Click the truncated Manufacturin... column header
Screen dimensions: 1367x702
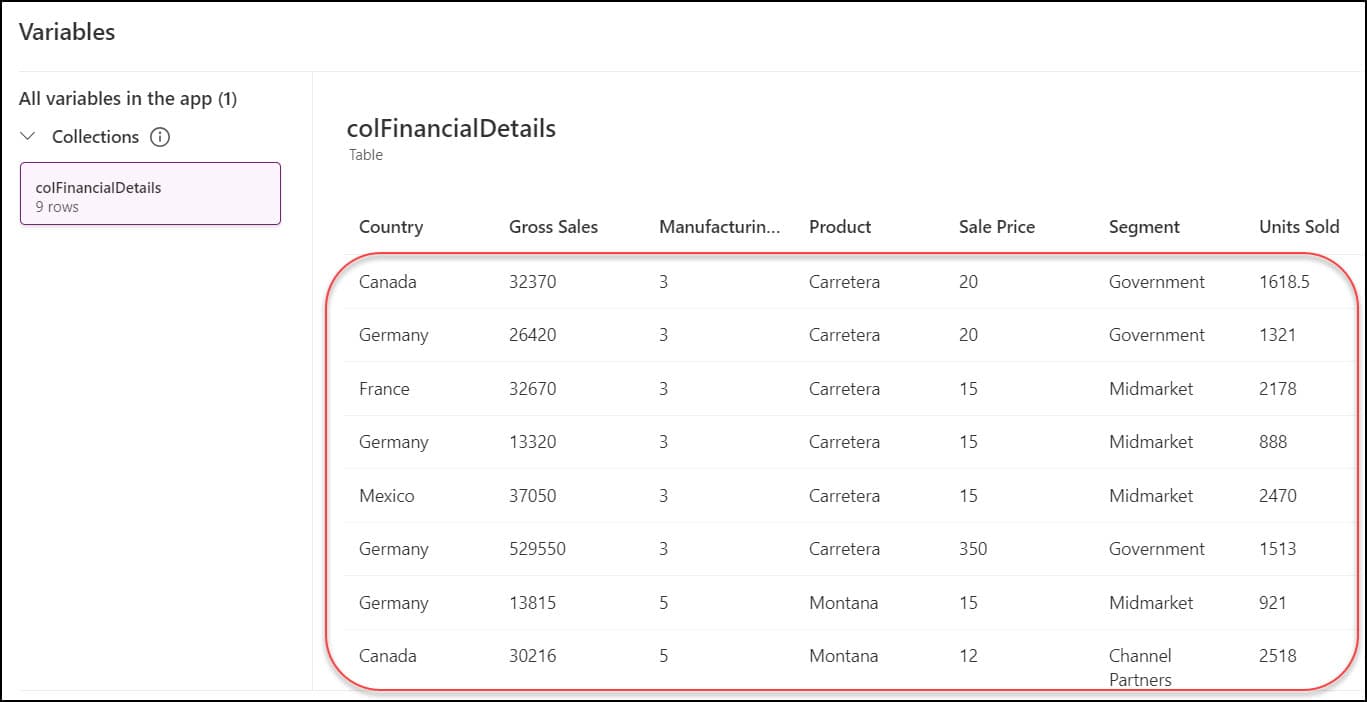[719, 227]
